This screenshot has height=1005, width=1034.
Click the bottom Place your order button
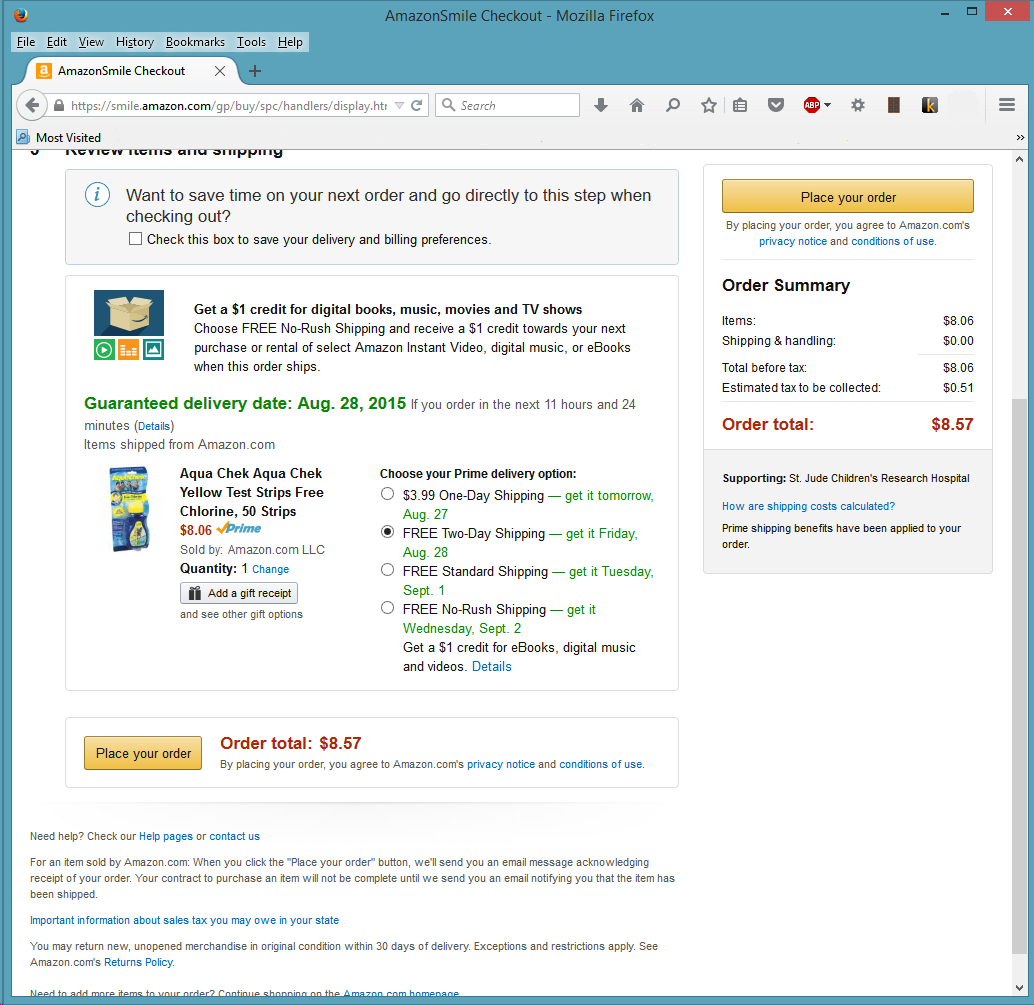pyautogui.click(x=143, y=753)
